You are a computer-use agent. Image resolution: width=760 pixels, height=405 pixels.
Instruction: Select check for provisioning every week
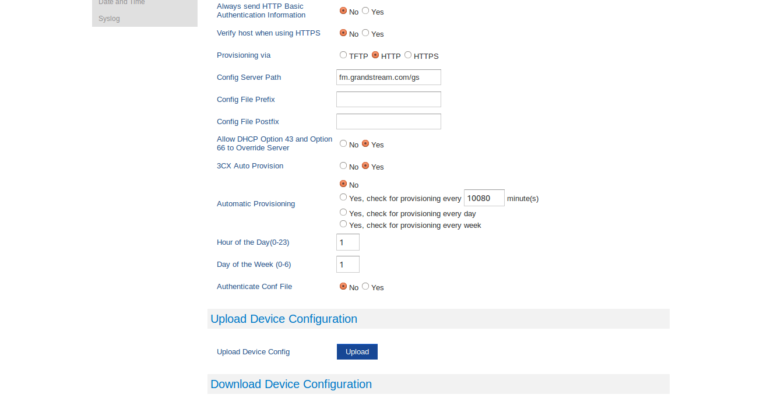click(344, 225)
